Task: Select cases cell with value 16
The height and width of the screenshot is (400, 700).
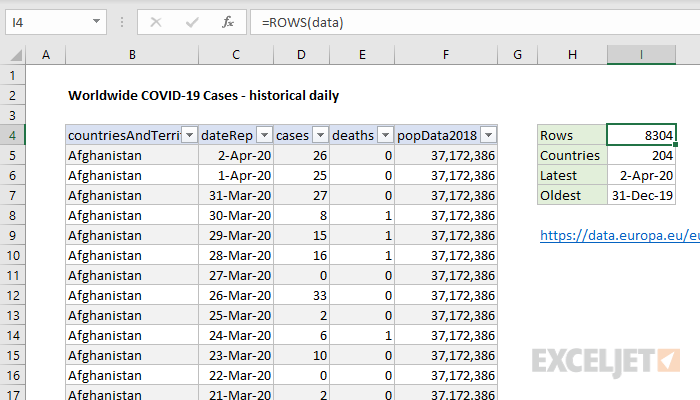Action: (x=301, y=255)
